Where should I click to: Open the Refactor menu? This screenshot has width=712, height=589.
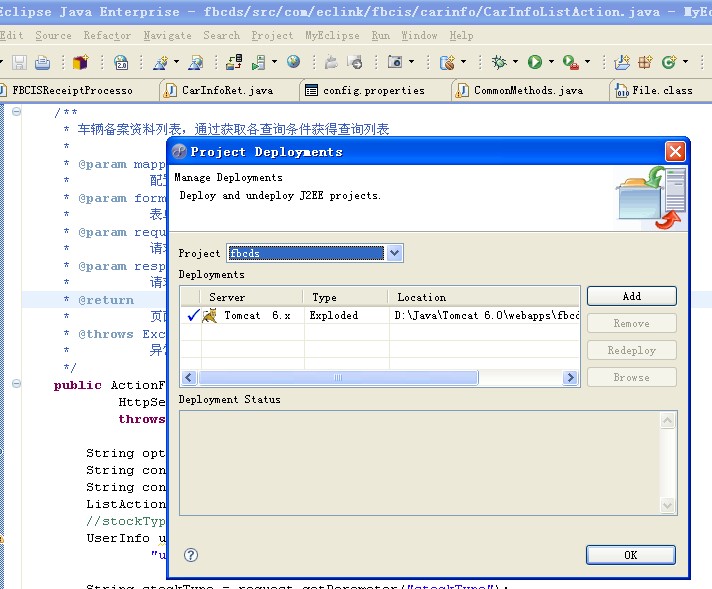coord(107,35)
